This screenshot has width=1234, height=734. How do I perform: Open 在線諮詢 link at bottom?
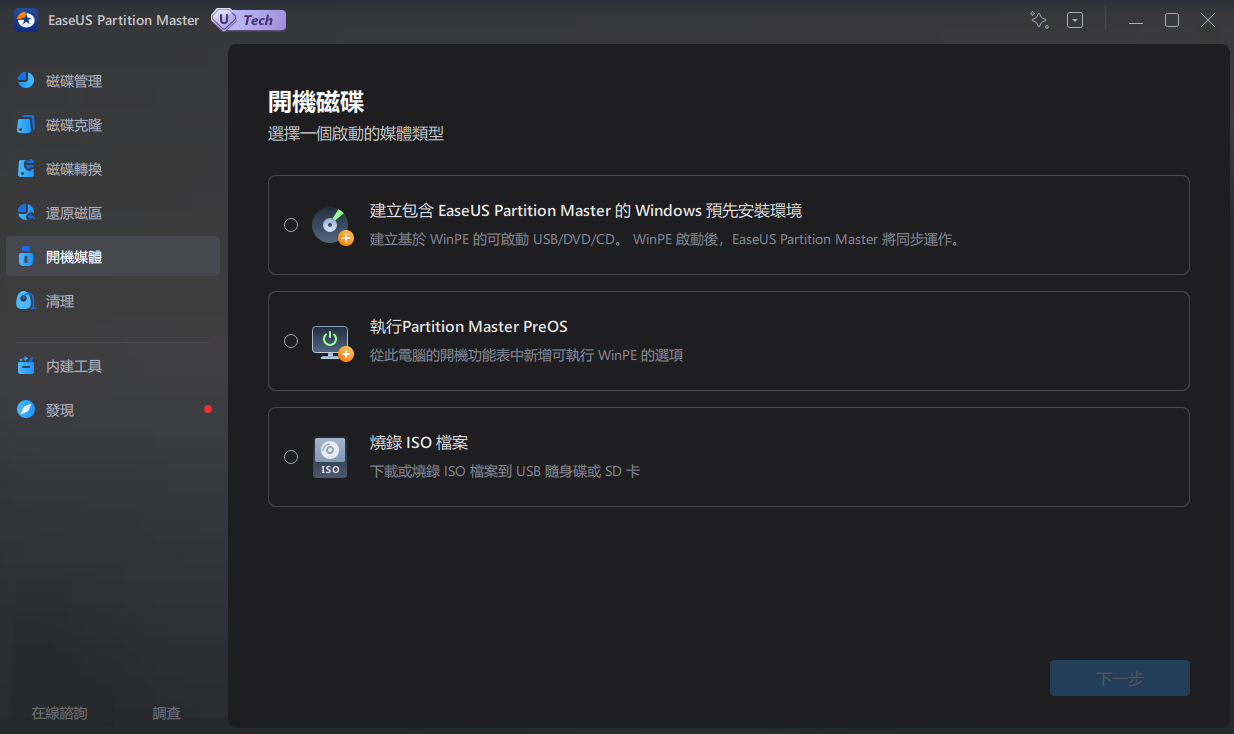click(x=59, y=713)
